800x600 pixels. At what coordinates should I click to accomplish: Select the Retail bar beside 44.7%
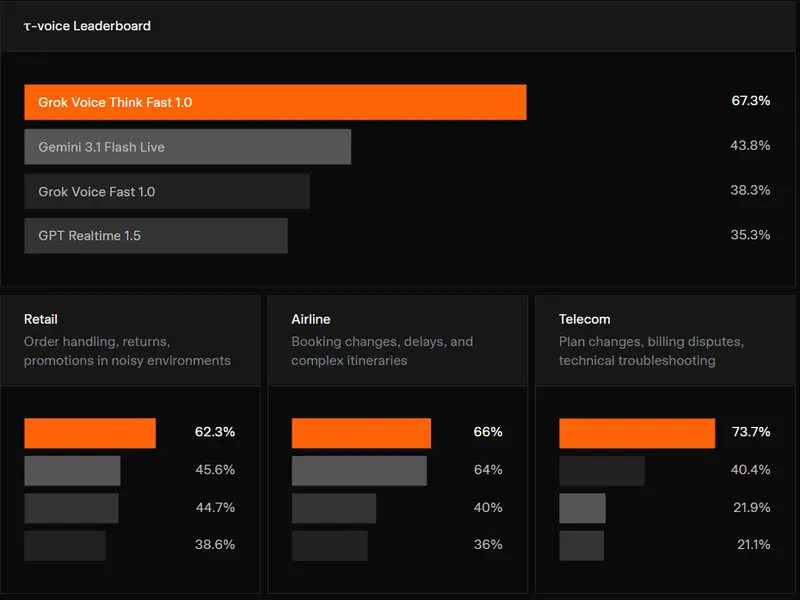click(71, 508)
